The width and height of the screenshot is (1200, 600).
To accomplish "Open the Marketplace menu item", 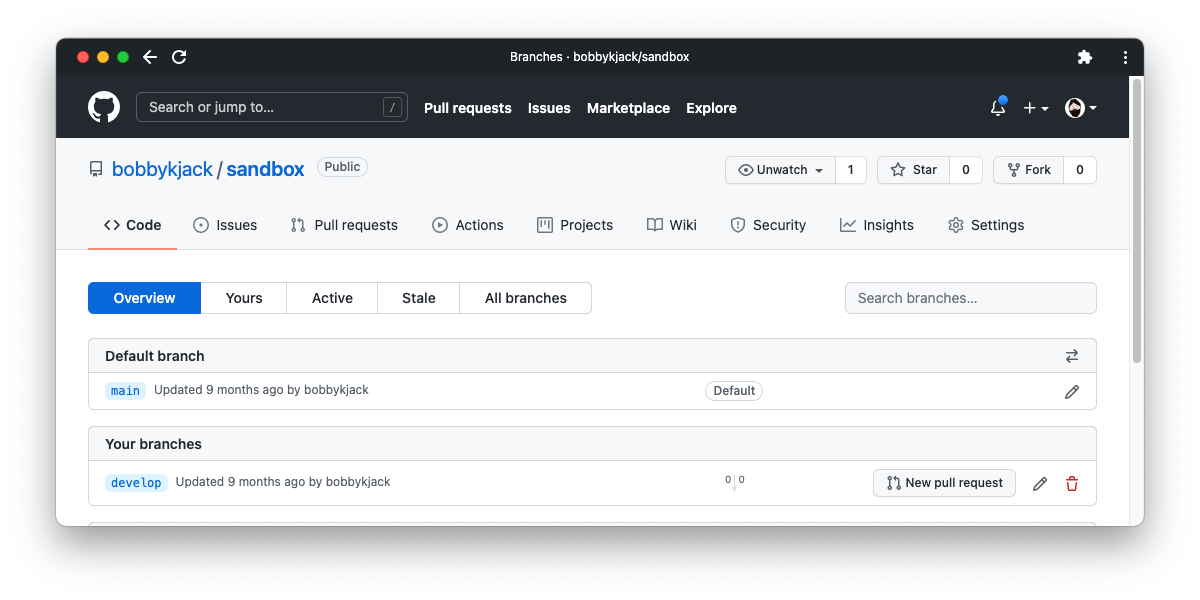I will pos(628,107).
